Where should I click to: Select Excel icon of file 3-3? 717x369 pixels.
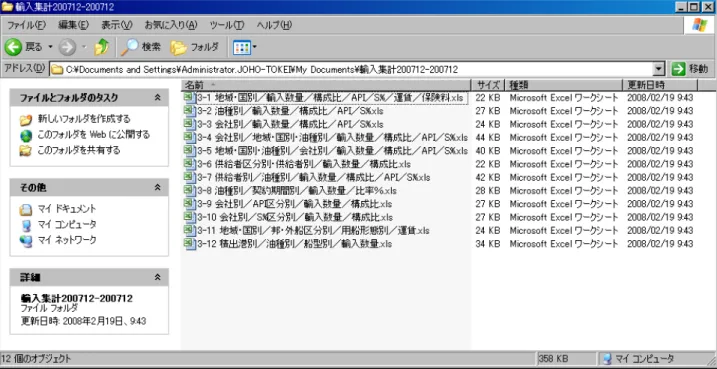point(189,124)
